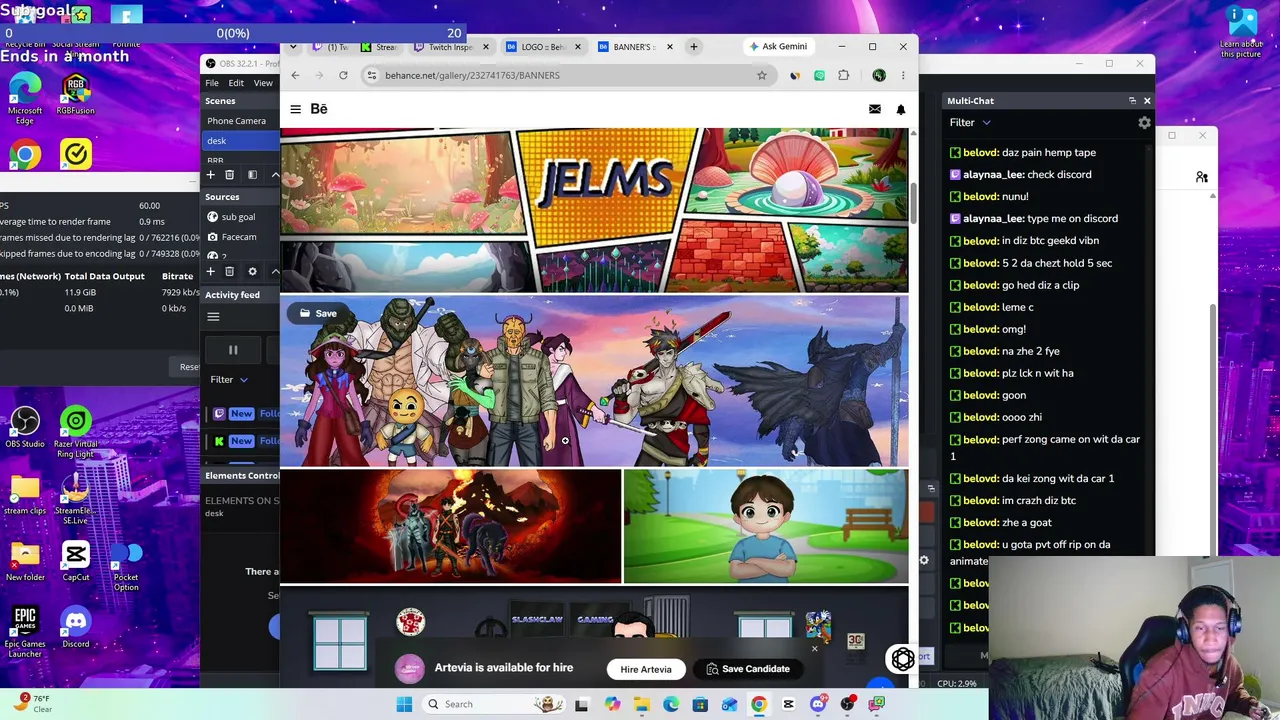Add a new source in OBS
The image size is (1280, 720).
coord(210,272)
